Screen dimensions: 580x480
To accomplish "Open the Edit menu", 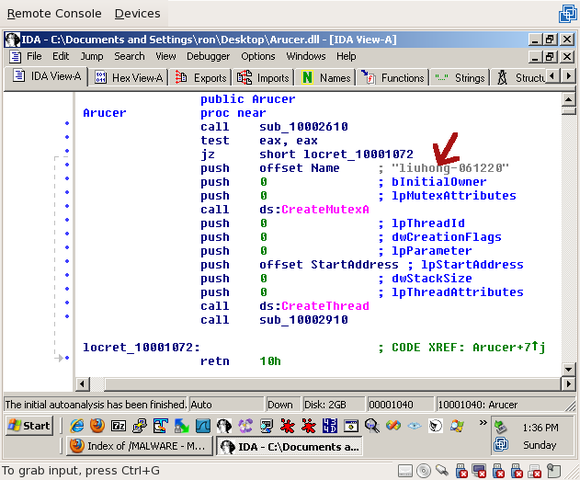I will (x=61, y=56).
